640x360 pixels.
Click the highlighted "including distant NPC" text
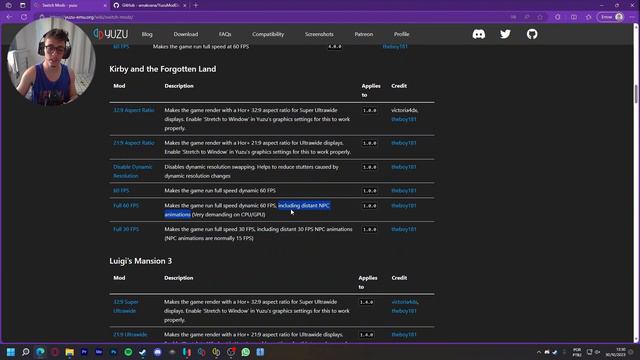coord(304,206)
